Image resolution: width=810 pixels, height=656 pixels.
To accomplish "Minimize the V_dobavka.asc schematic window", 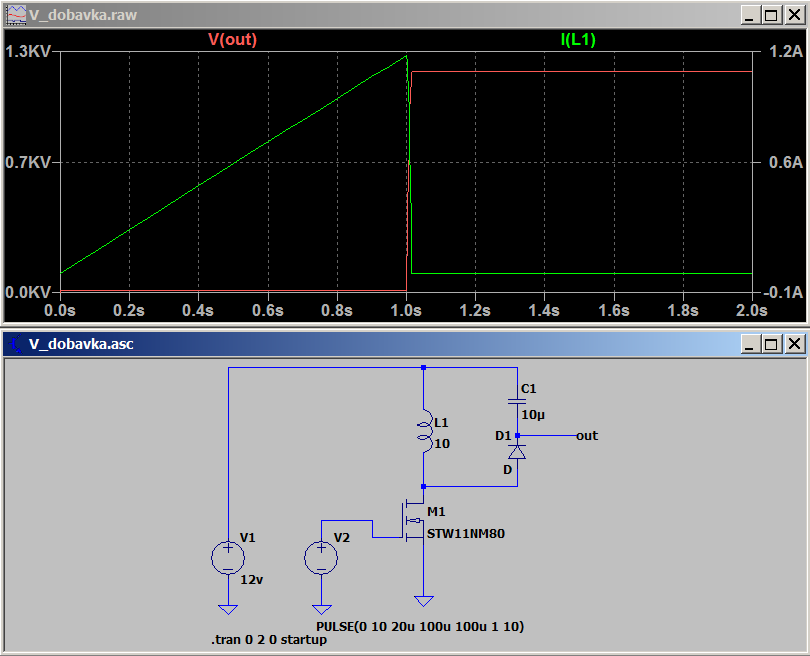I will [750, 344].
